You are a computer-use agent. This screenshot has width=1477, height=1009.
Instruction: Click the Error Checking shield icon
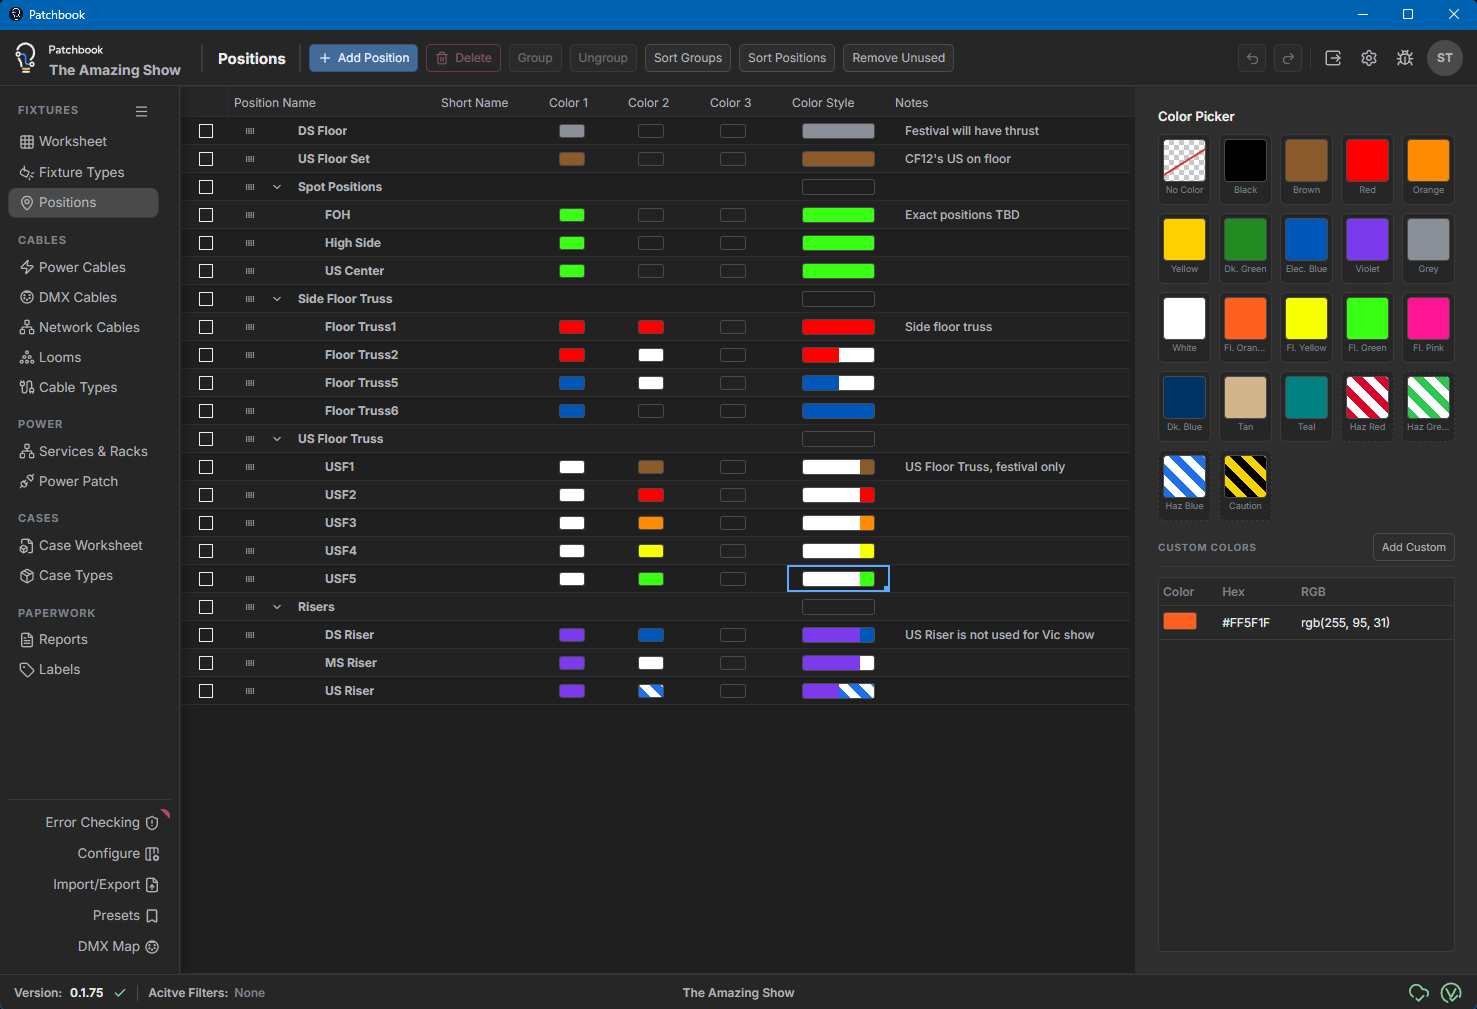point(152,823)
